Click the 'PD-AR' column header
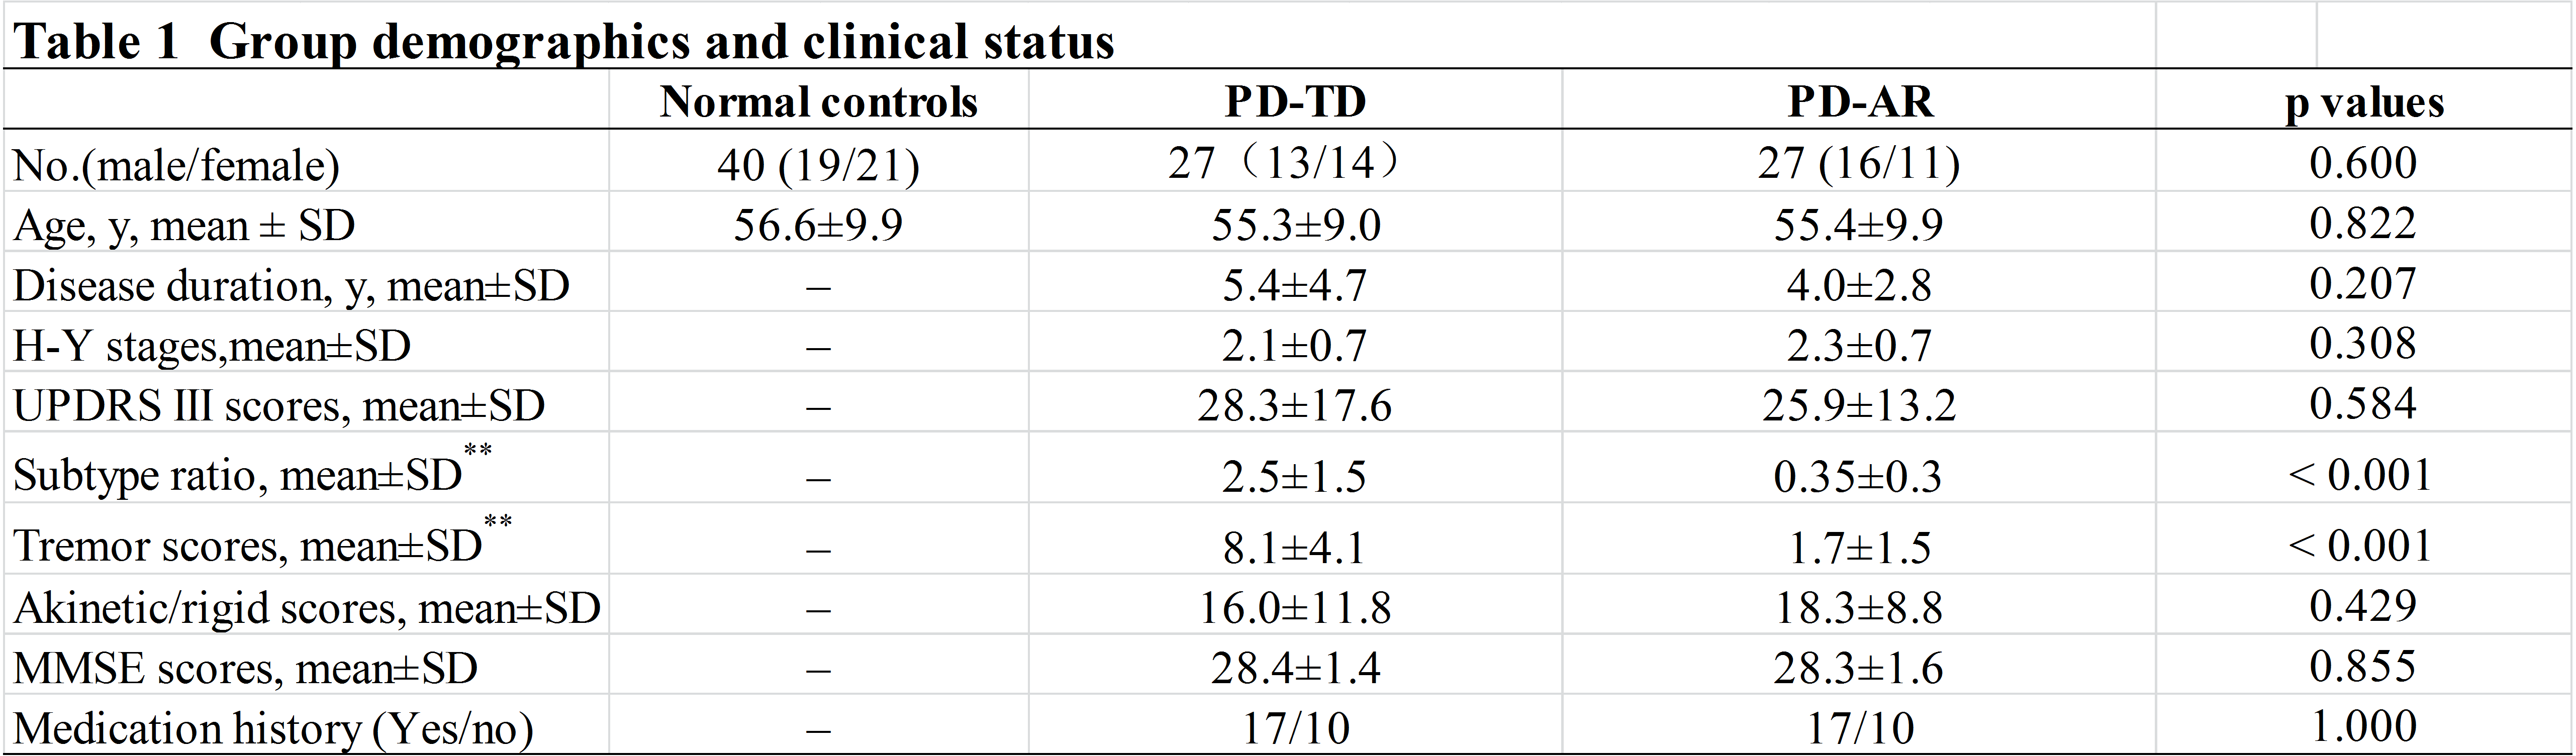The image size is (2576, 756). tap(1859, 102)
